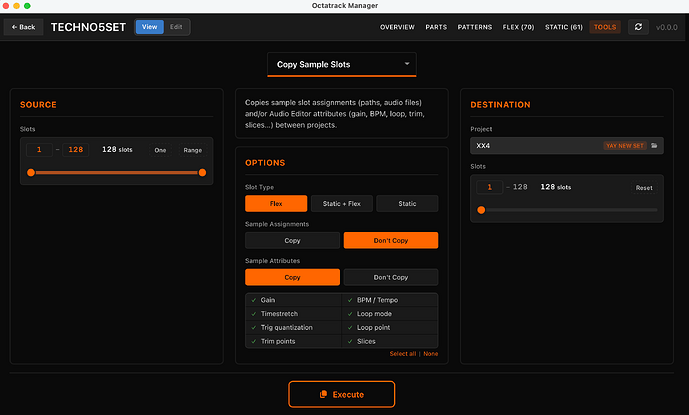Click the source slider right handle
Viewport: 689px width, 415px height.
[202, 173]
